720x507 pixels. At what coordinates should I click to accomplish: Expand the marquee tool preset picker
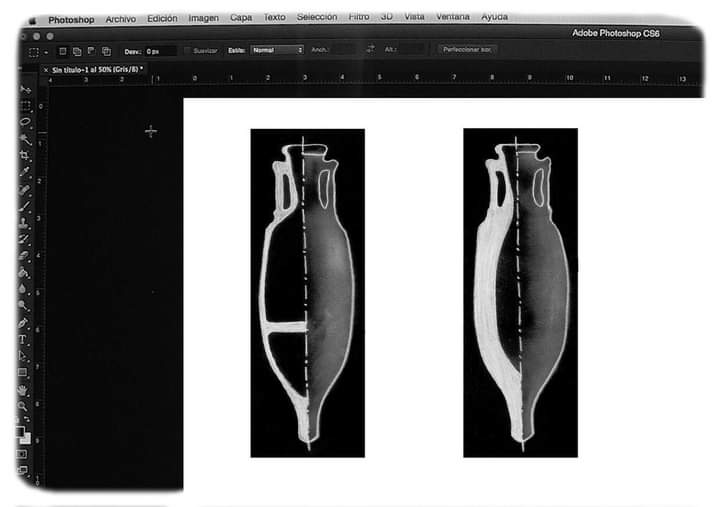click(x=38, y=49)
